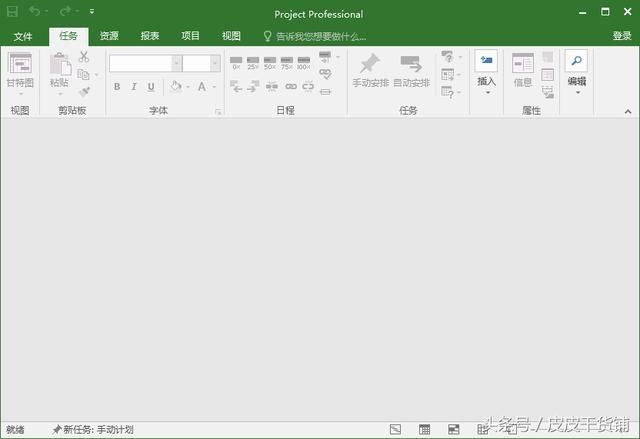Switch to the 项目 ribbon tab
This screenshot has width=640, height=439.
click(x=191, y=36)
